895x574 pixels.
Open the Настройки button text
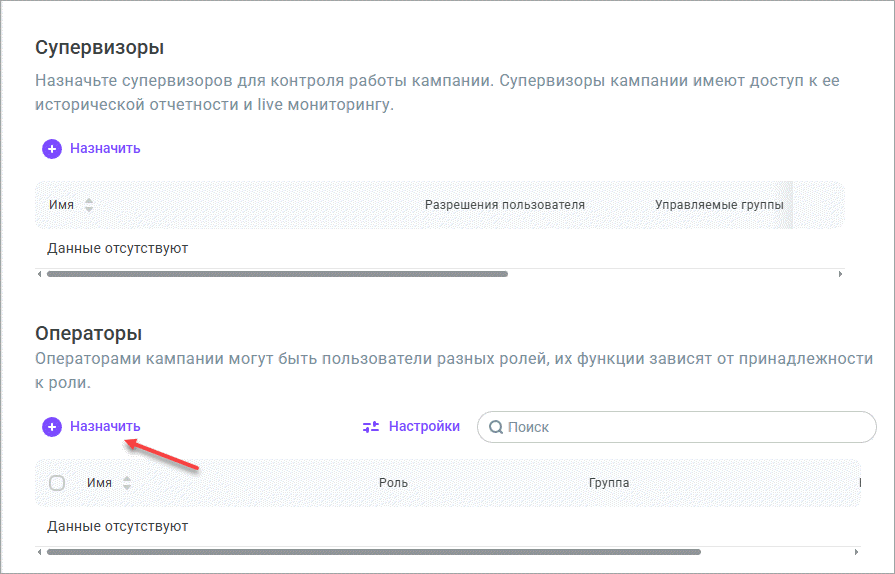click(x=424, y=427)
